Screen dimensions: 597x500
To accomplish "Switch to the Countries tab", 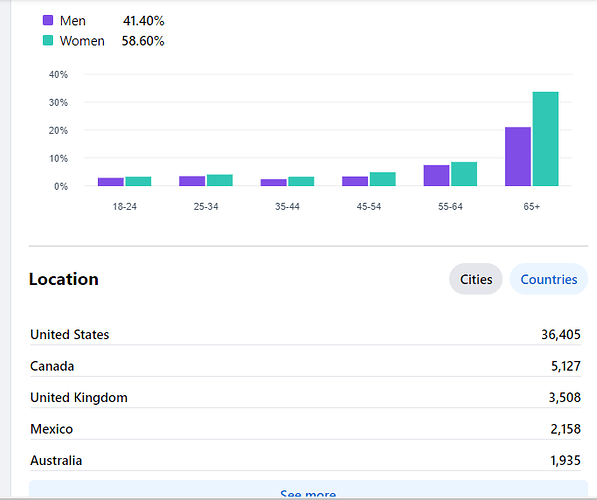I will 549,279.
